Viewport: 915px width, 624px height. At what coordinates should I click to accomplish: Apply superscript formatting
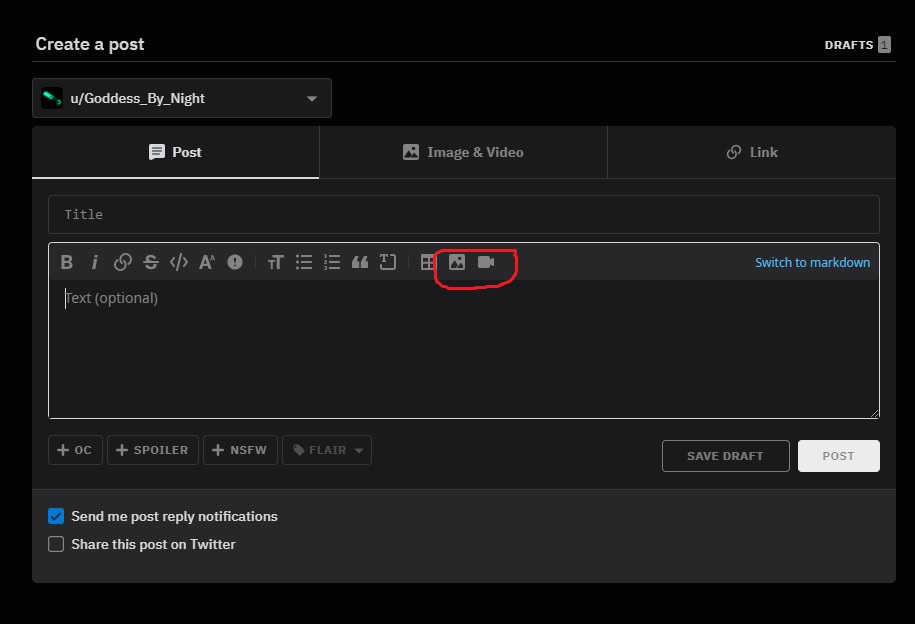(207, 262)
